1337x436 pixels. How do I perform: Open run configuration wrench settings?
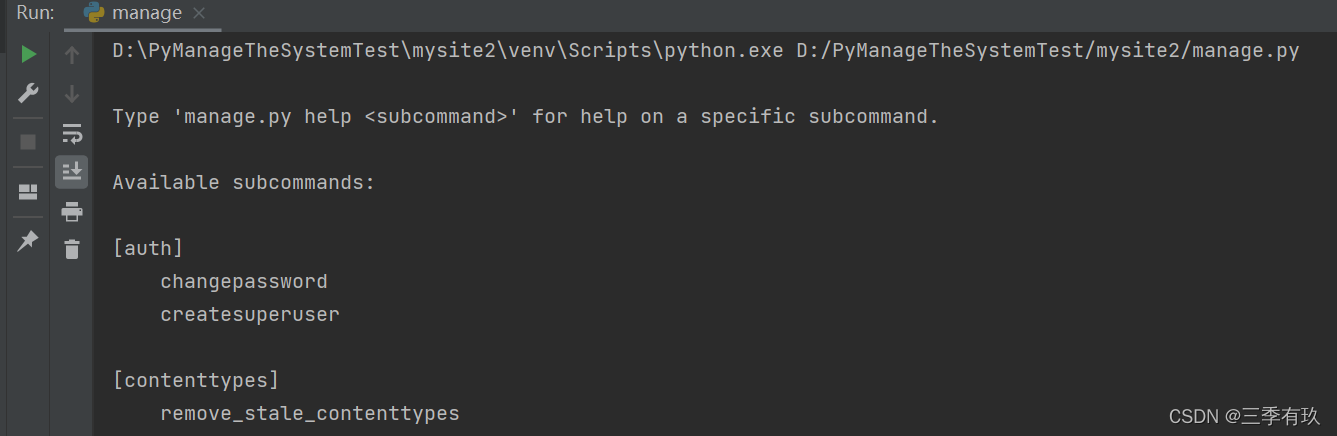coord(29,94)
